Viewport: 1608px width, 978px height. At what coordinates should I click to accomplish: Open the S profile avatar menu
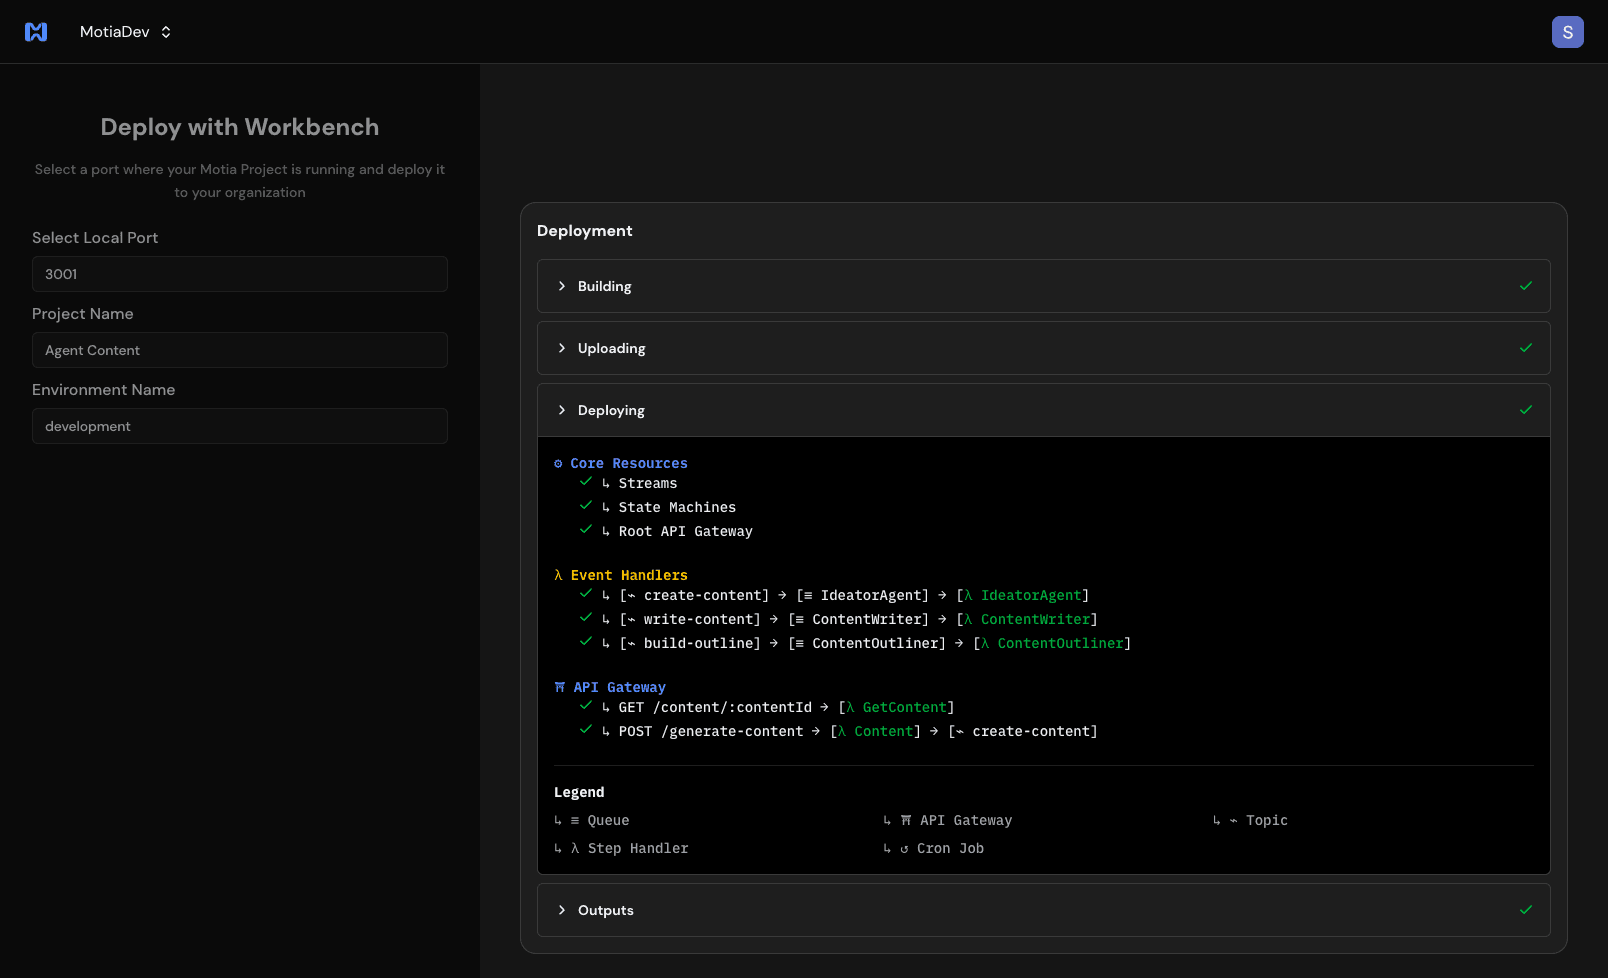(x=1567, y=31)
